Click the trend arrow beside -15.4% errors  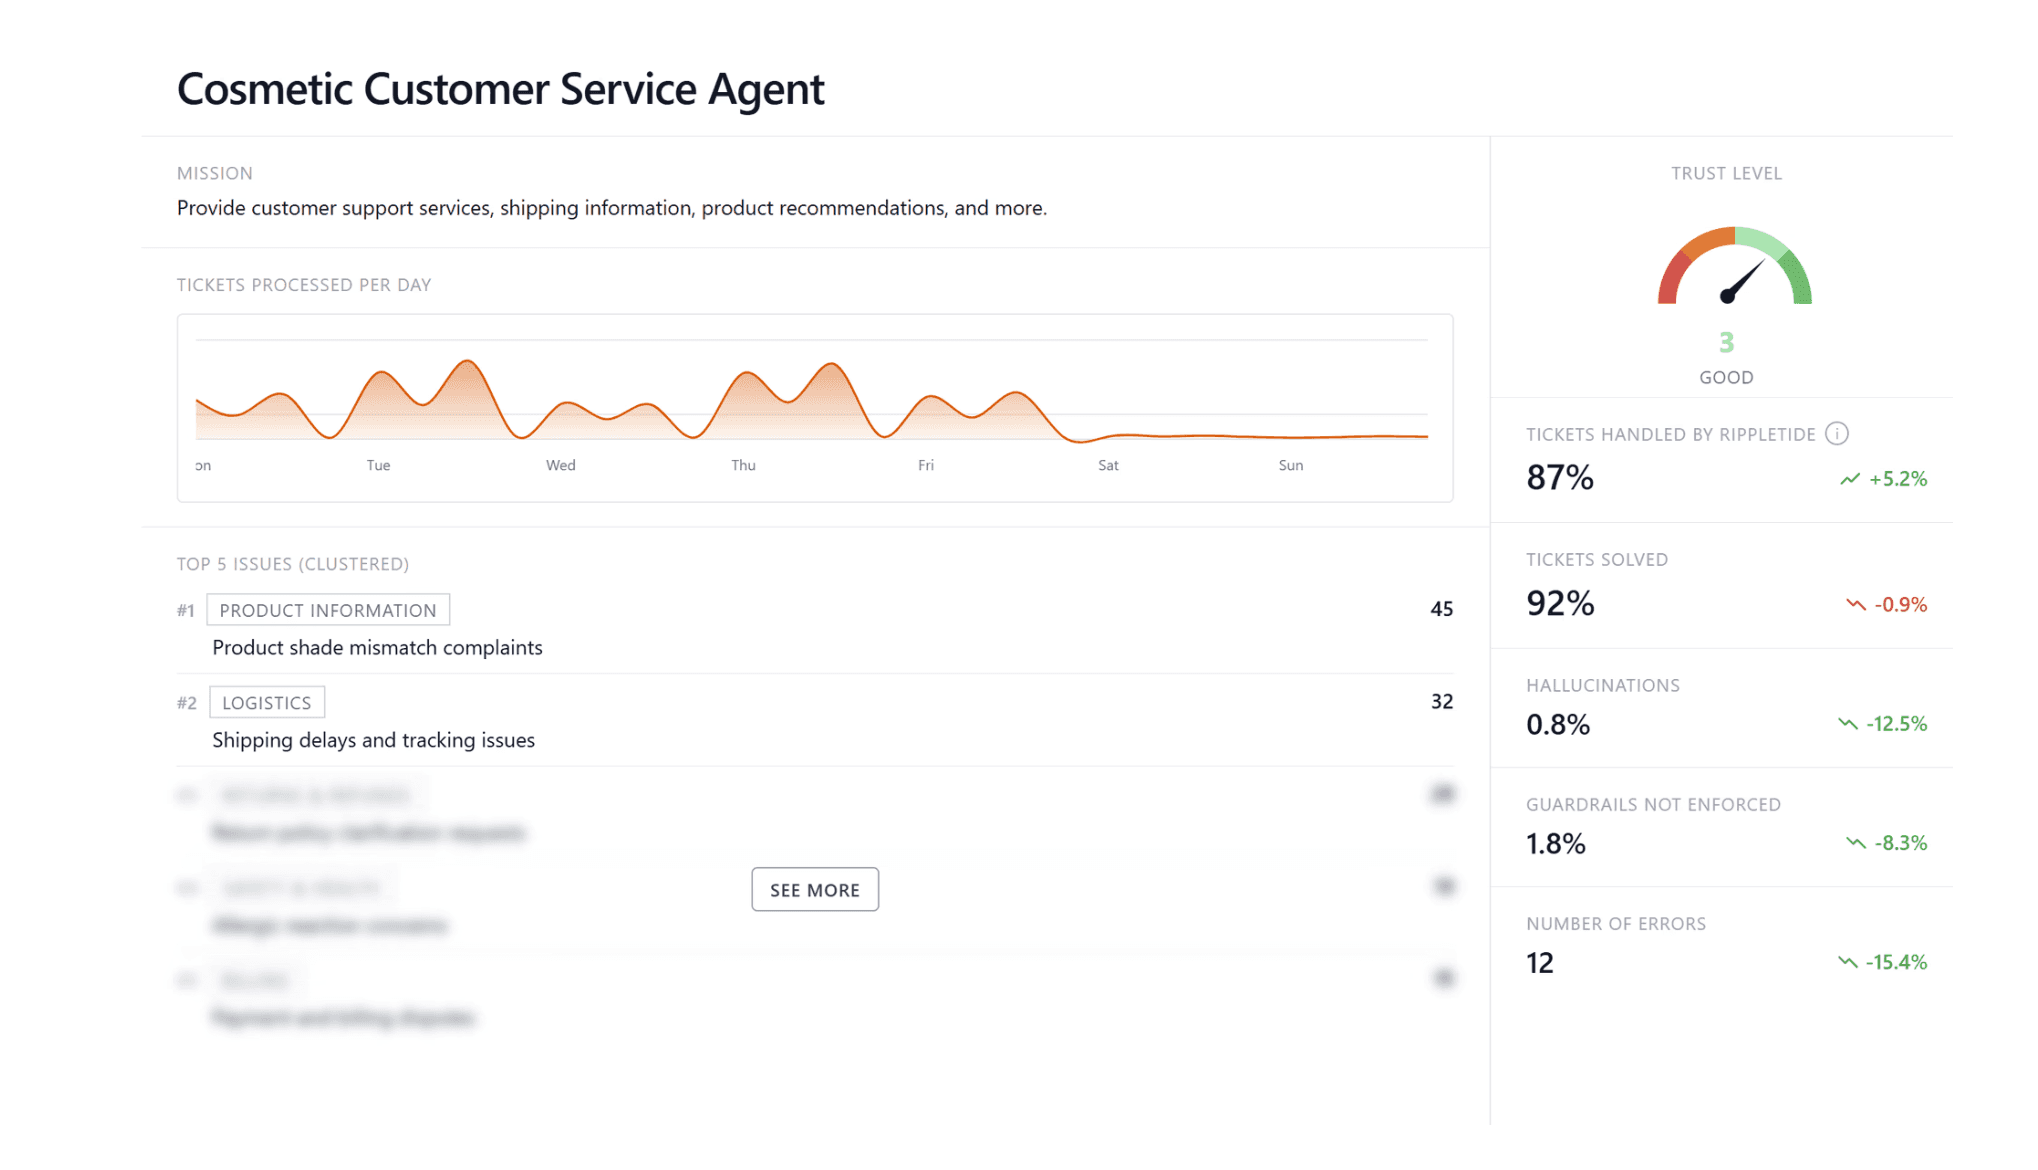click(1847, 961)
